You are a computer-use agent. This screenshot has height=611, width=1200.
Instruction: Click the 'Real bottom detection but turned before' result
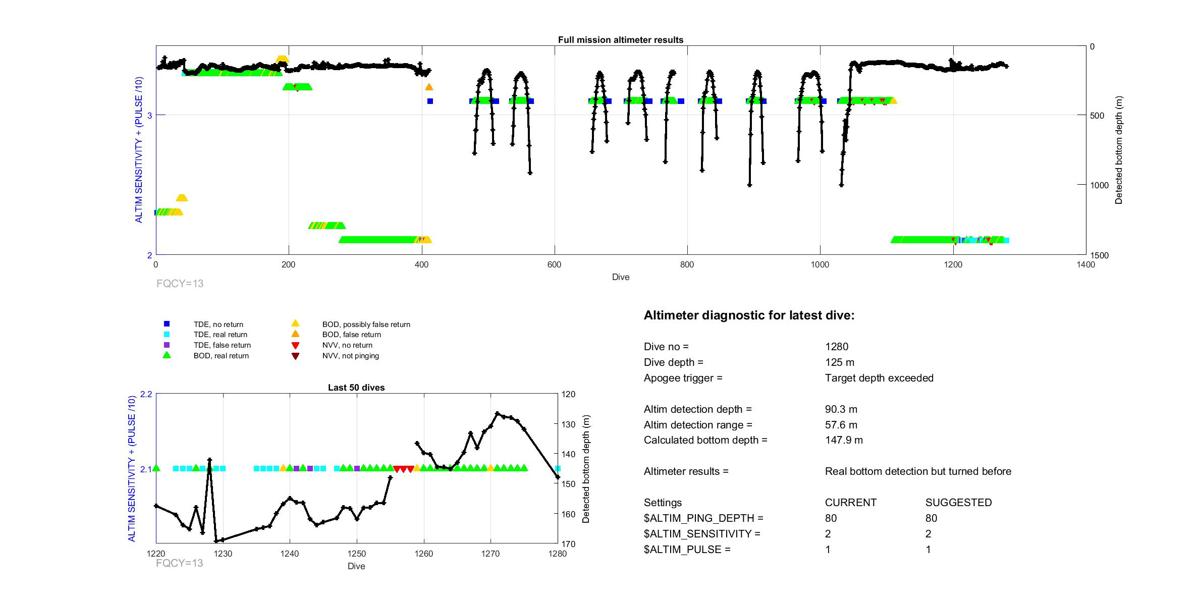[917, 471]
